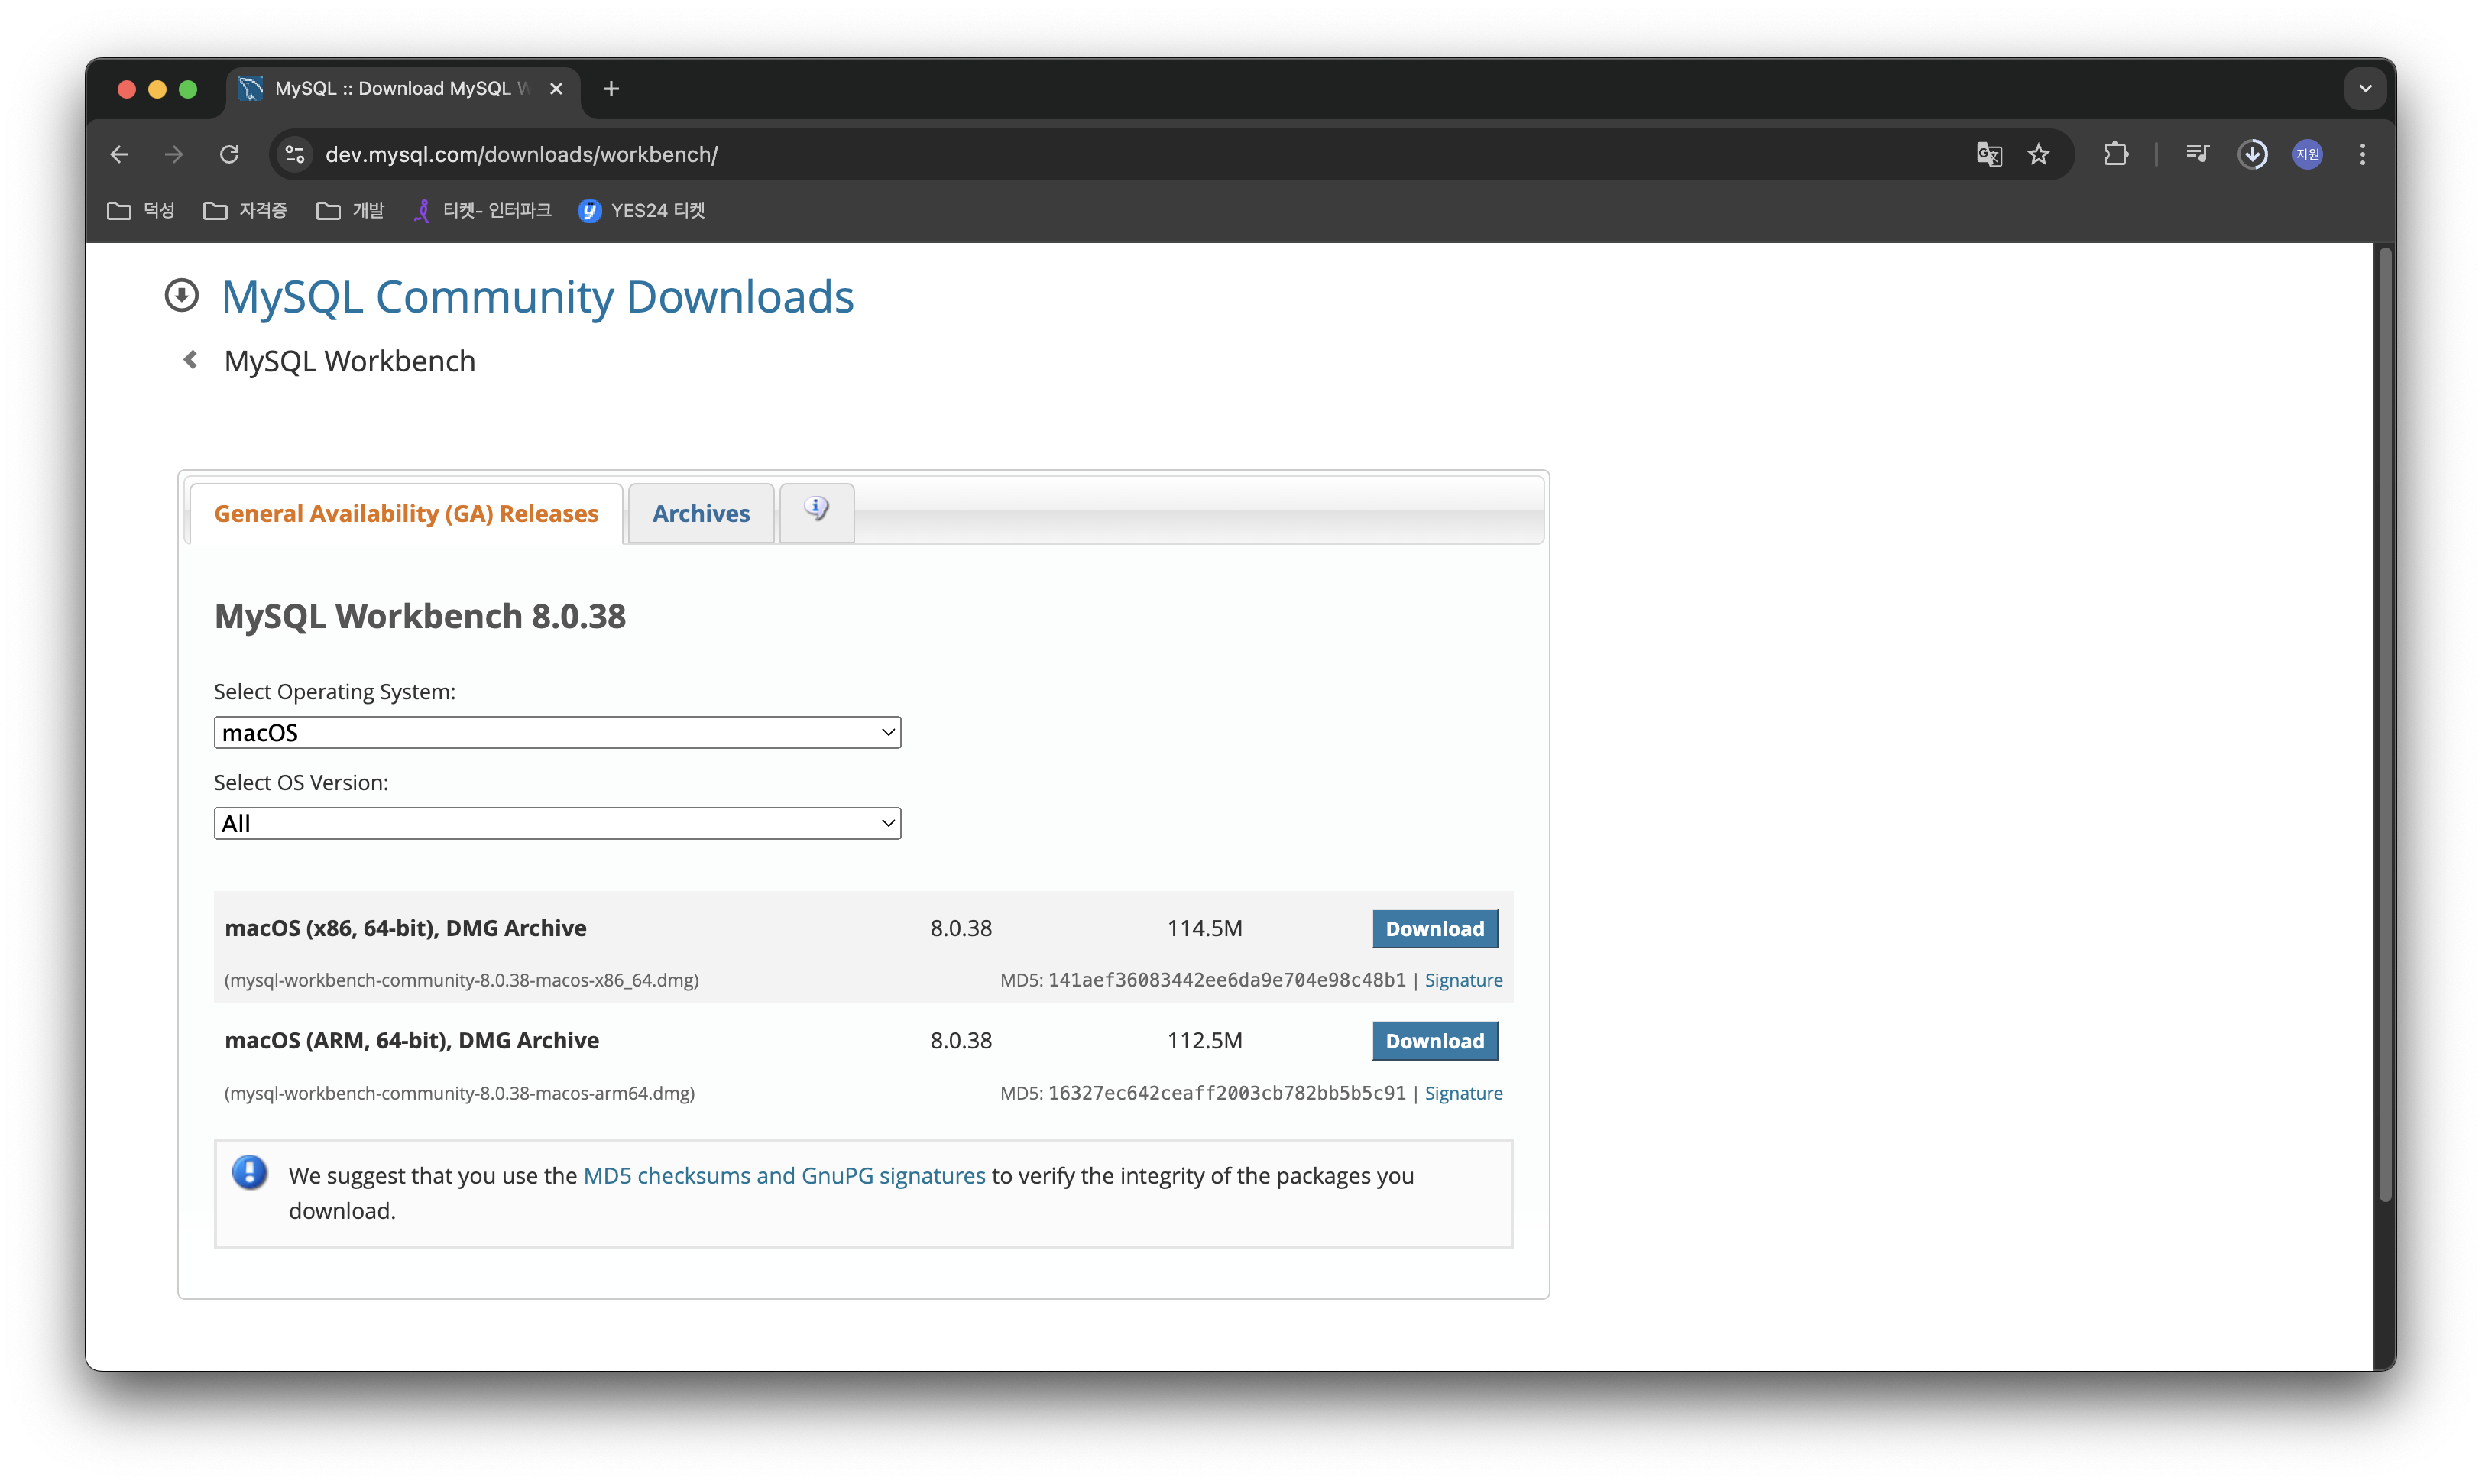2482x1484 pixels.
Task: Click the Google Translate icon in address bar
Action: coord(1988,154)
